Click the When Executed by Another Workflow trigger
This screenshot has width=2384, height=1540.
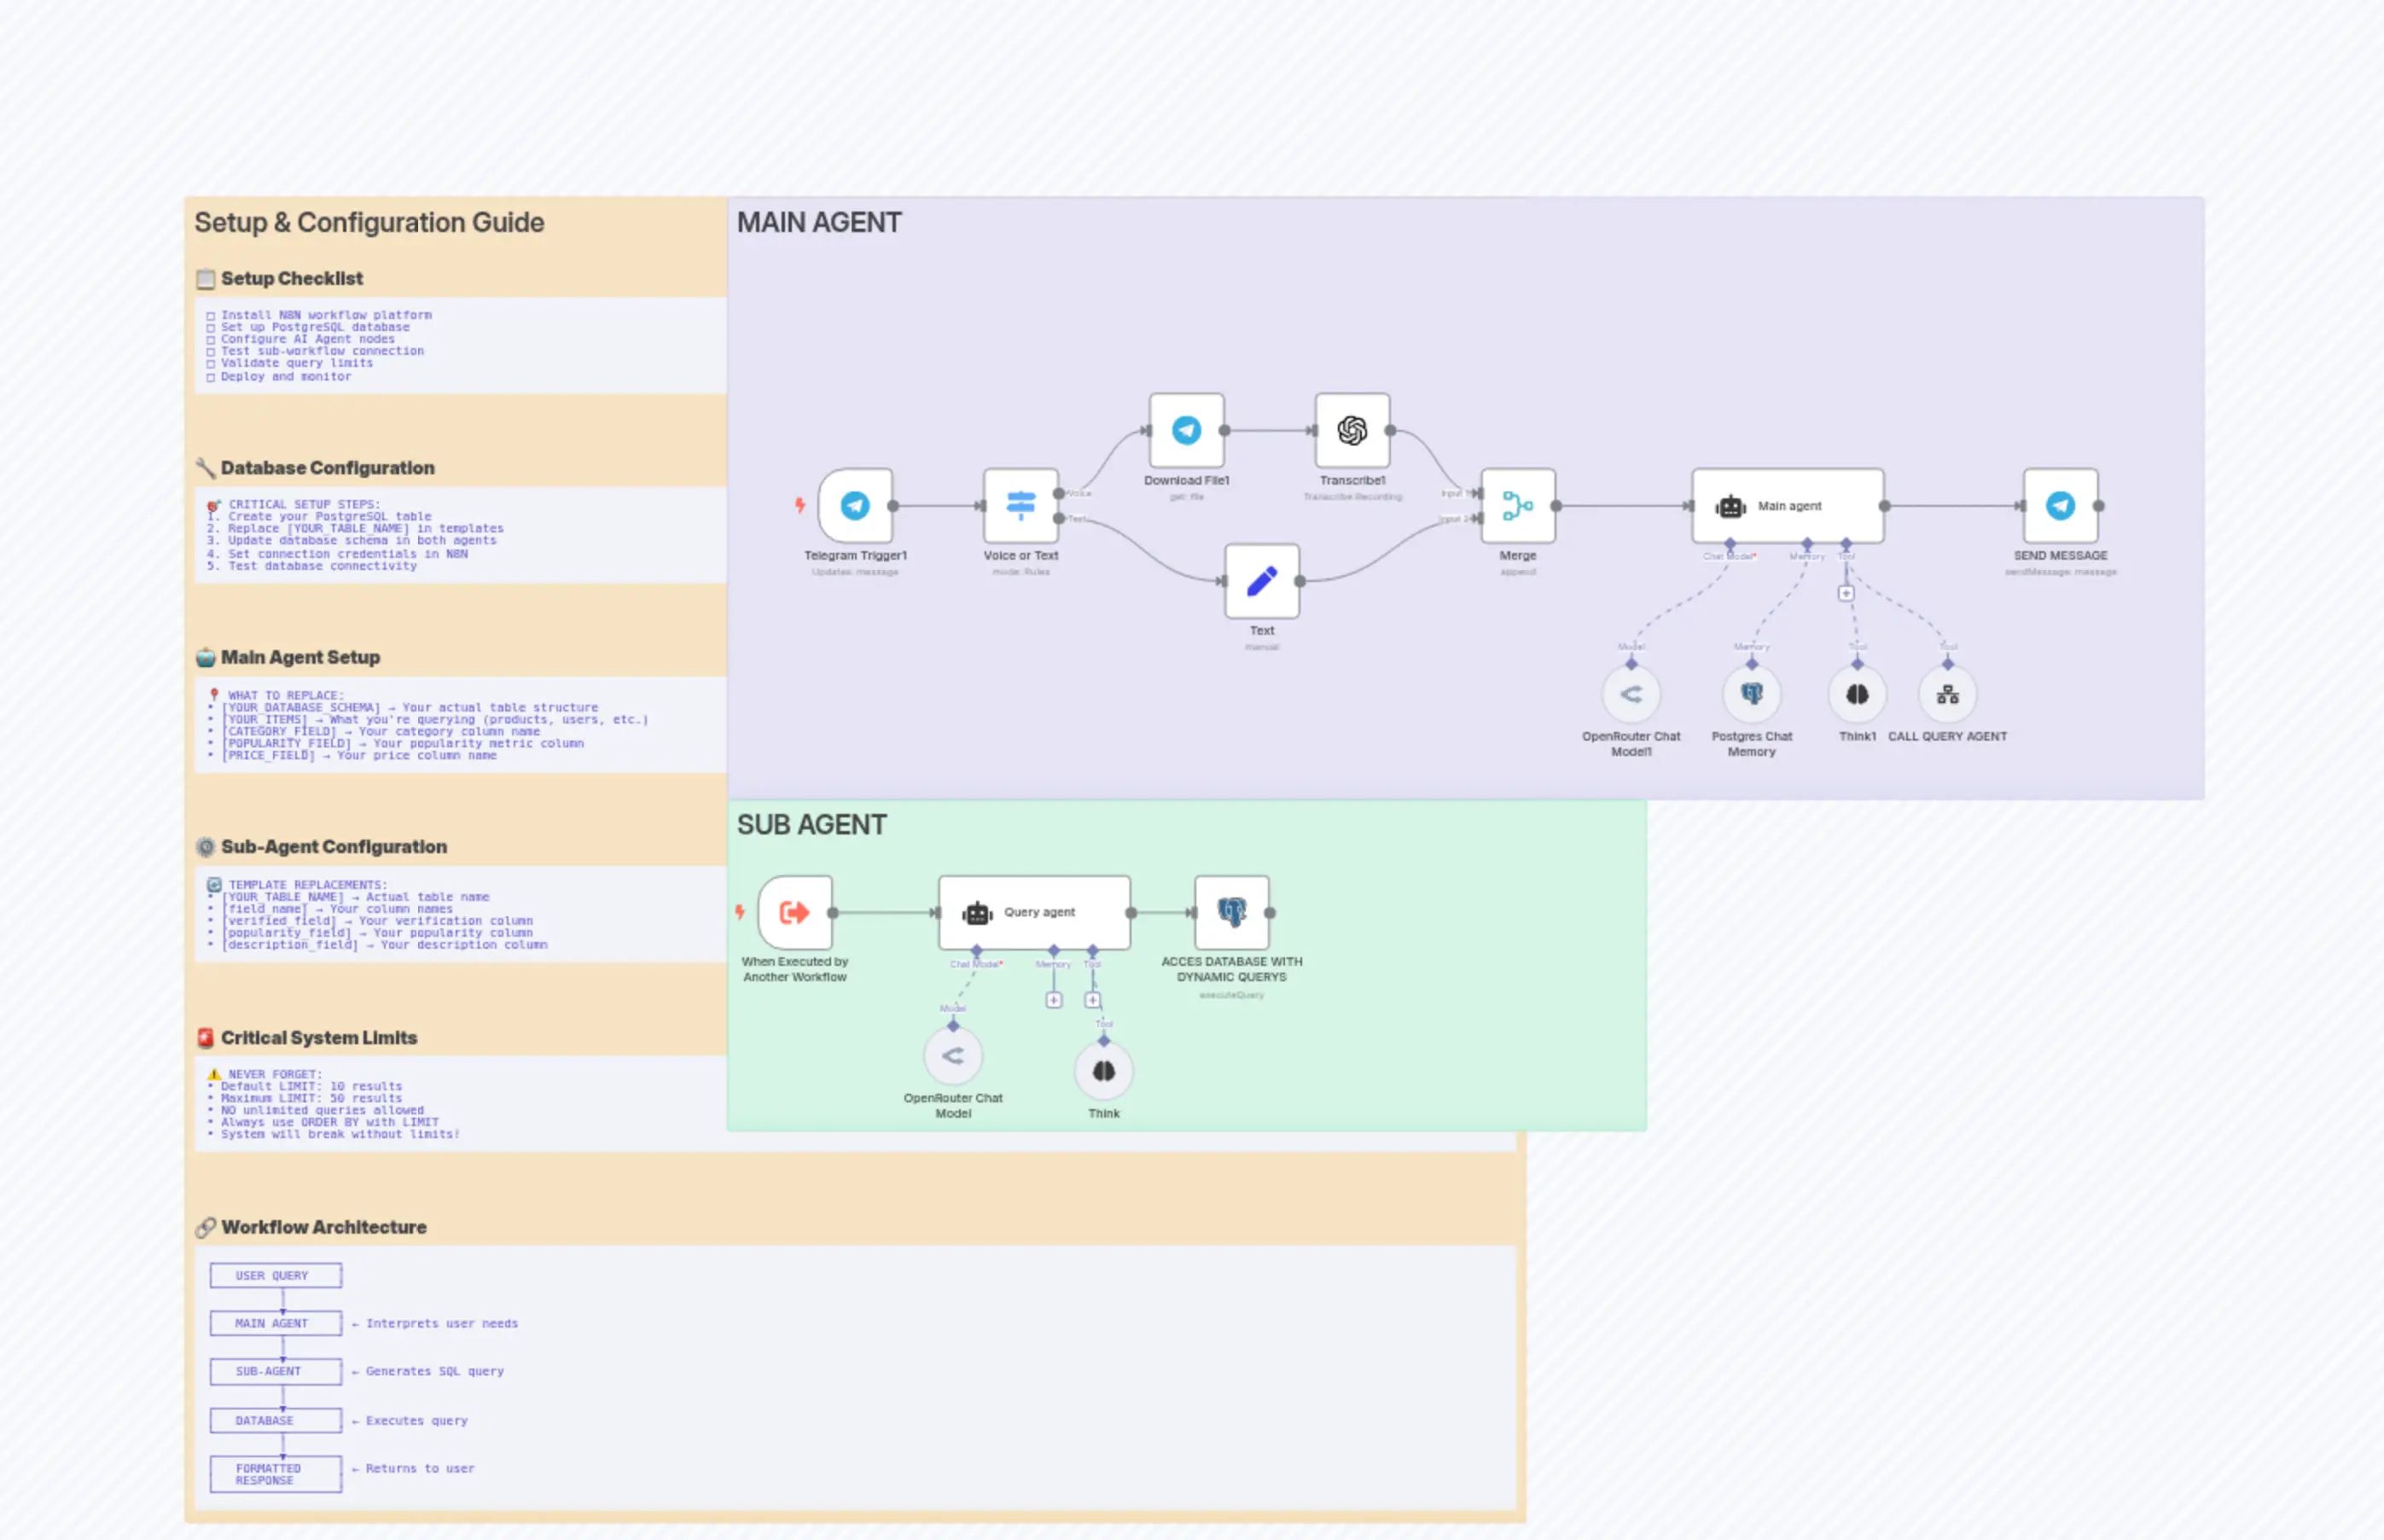tap(795, 912)
